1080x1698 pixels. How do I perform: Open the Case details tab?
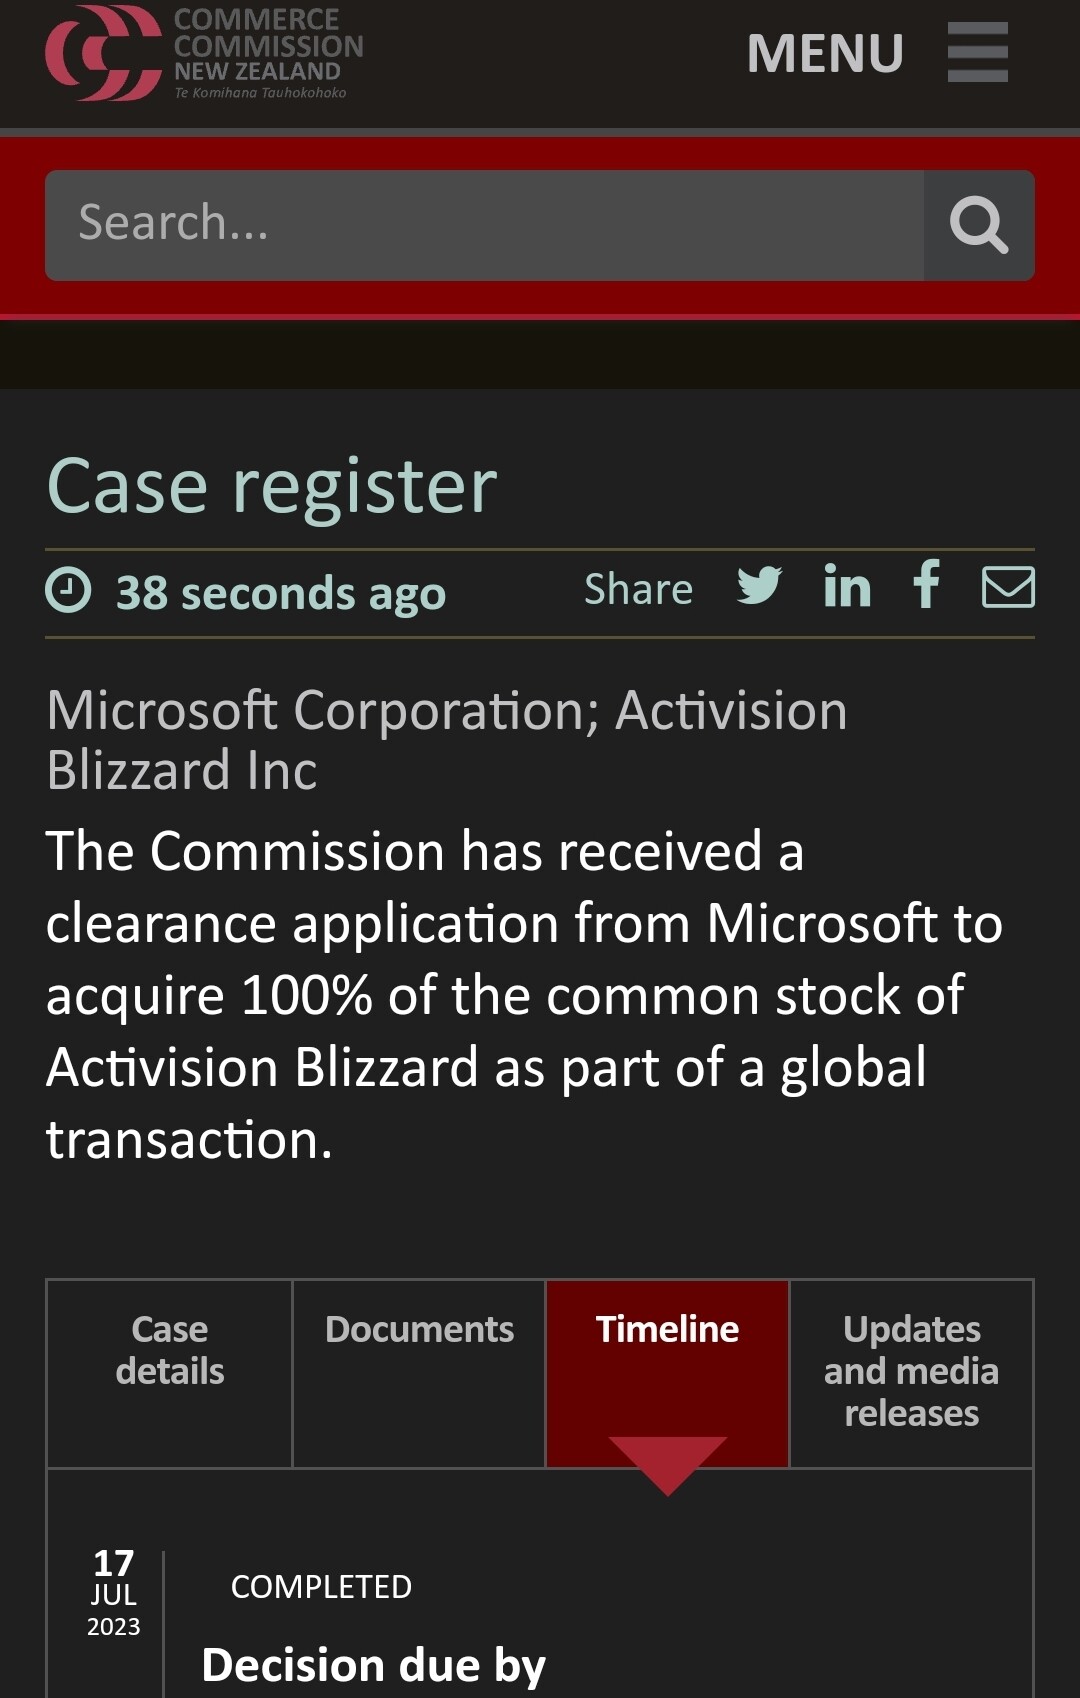(x=170, y=1350)
